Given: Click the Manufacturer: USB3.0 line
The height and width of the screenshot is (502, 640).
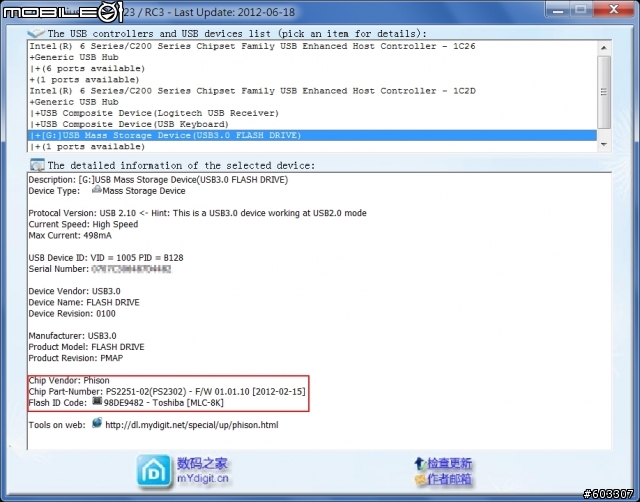Looking at the screenshot, I should (72, 336).
